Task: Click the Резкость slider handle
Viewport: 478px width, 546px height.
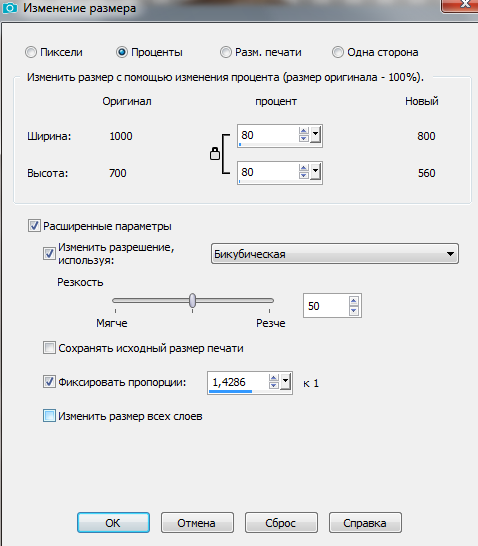Action: click(193, 301)
